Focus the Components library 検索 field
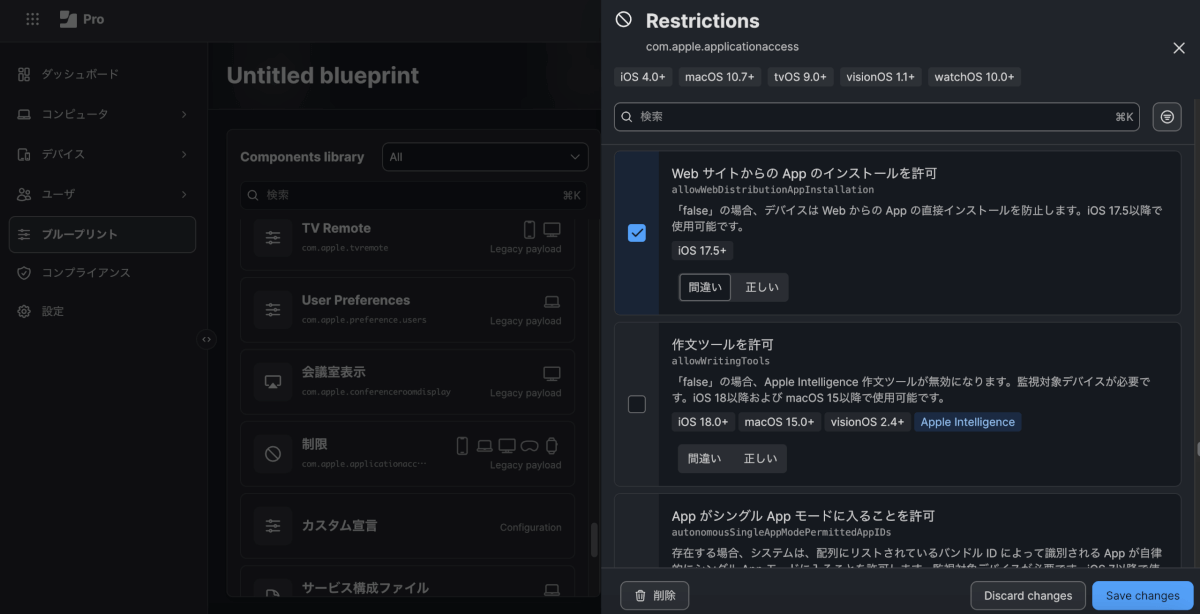Image resolution: width=1200 pixels, height=614 pixels. tap(413, 195)
